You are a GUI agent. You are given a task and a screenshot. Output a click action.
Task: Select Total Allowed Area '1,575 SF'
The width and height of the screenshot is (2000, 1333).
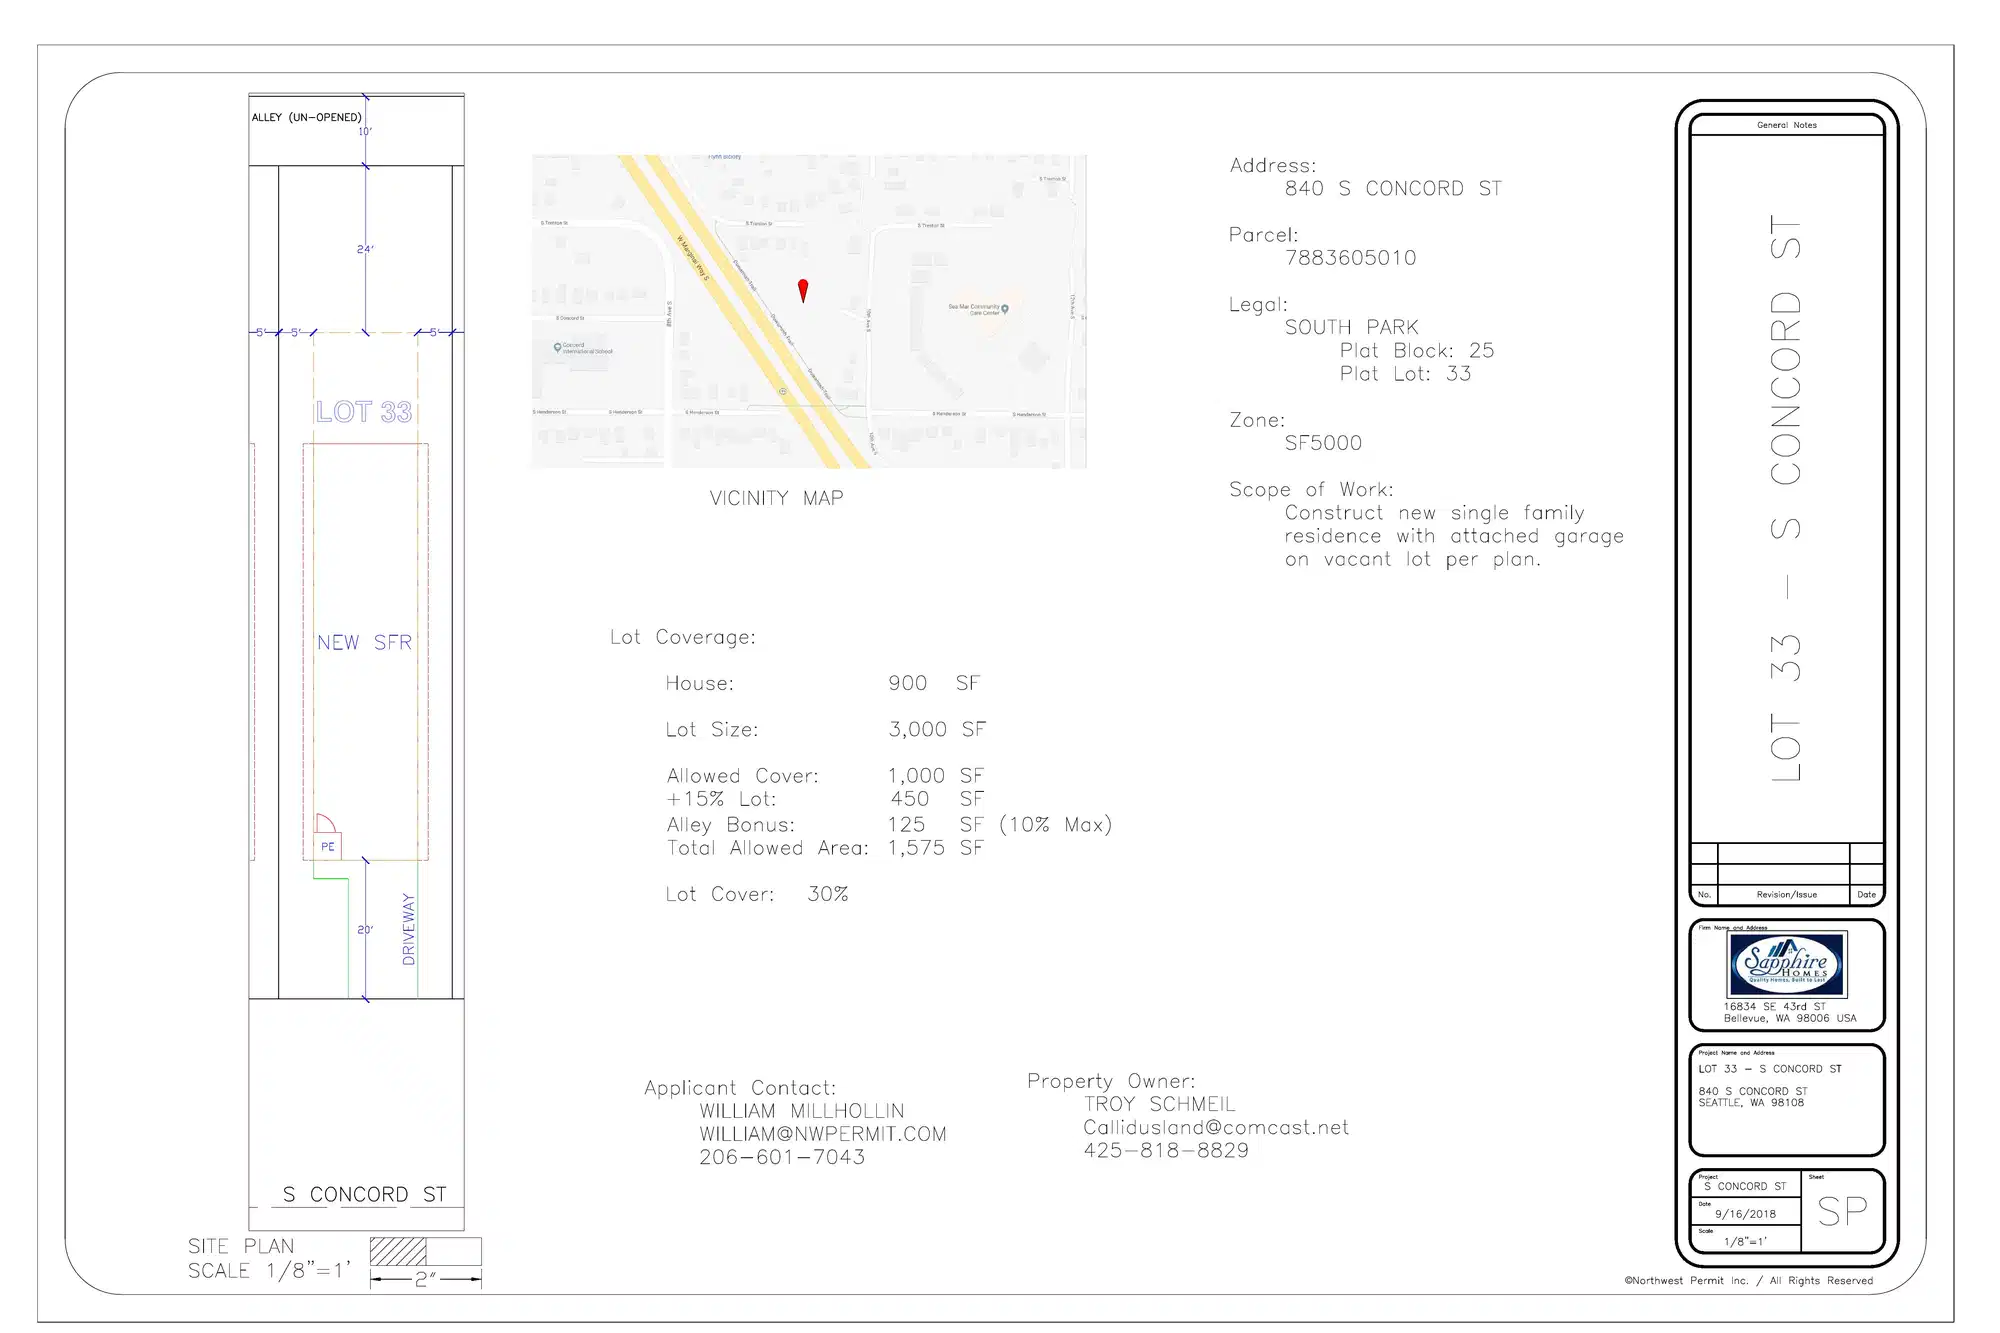point(935,848)
